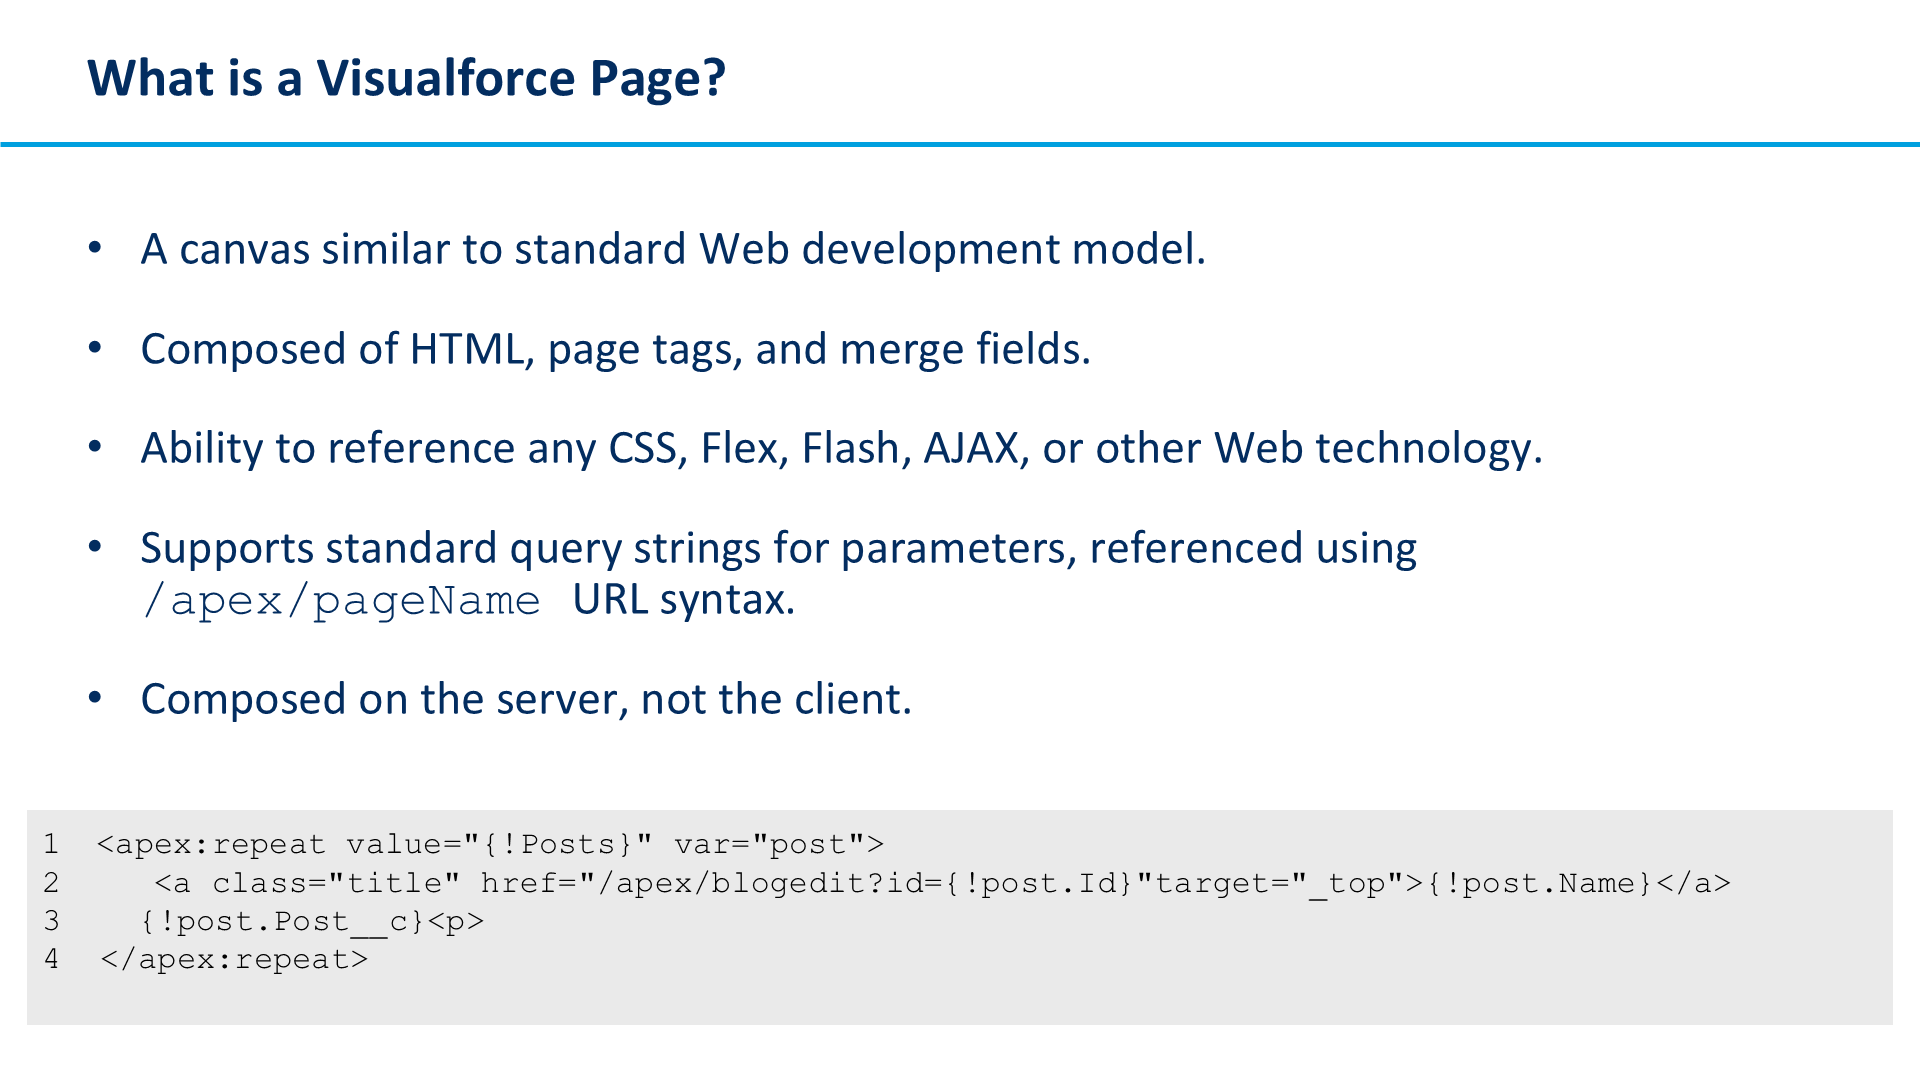Click code line 3 '{!post.Post__c}<p>'
The height and width of the screenshot is (1080, 1920).
point(312,922)
